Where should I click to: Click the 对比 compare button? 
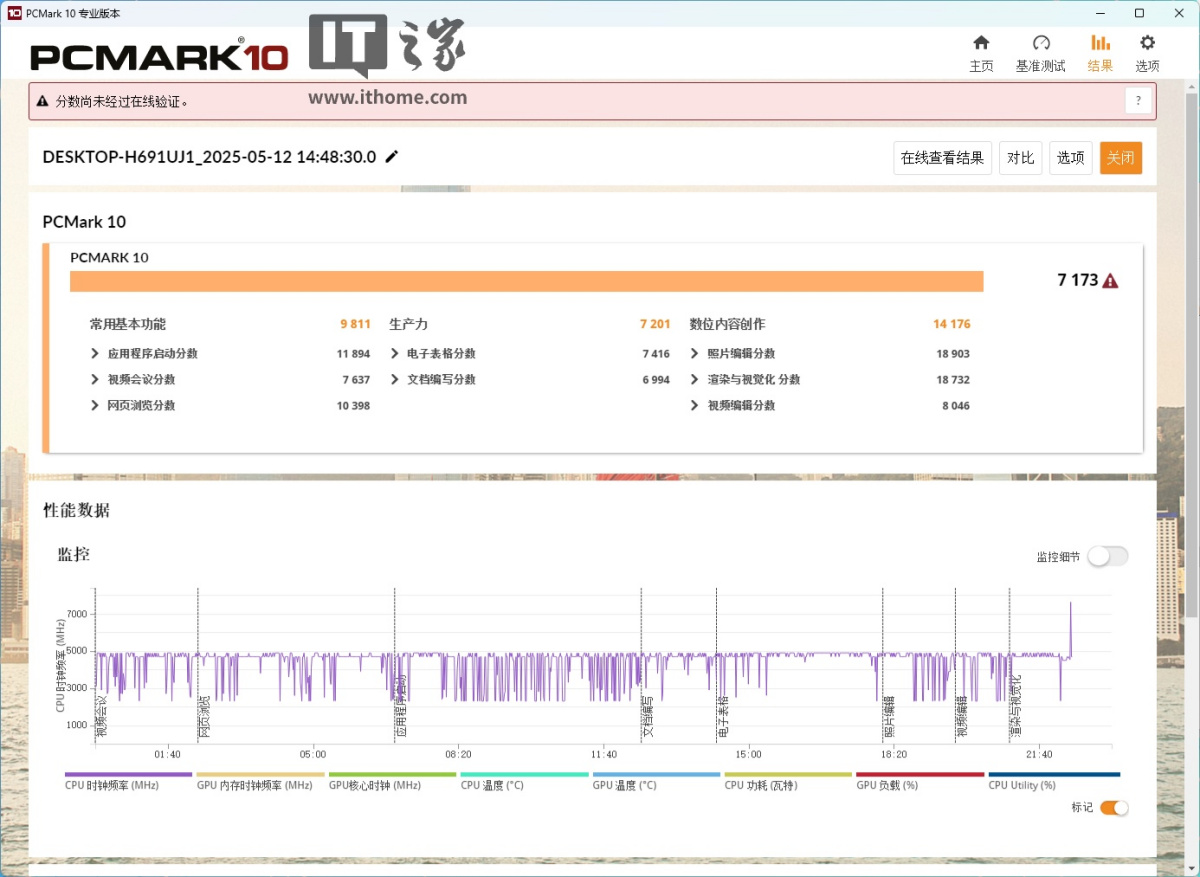[1020, 158]
